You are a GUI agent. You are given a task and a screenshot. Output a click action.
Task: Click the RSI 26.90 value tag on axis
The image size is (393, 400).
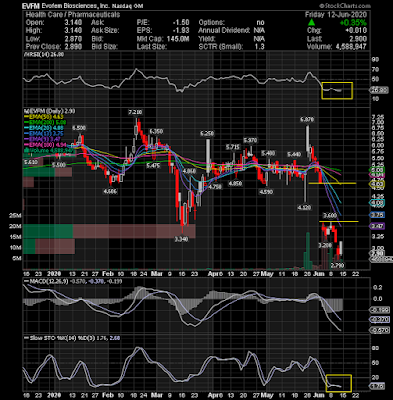(380, 90)
